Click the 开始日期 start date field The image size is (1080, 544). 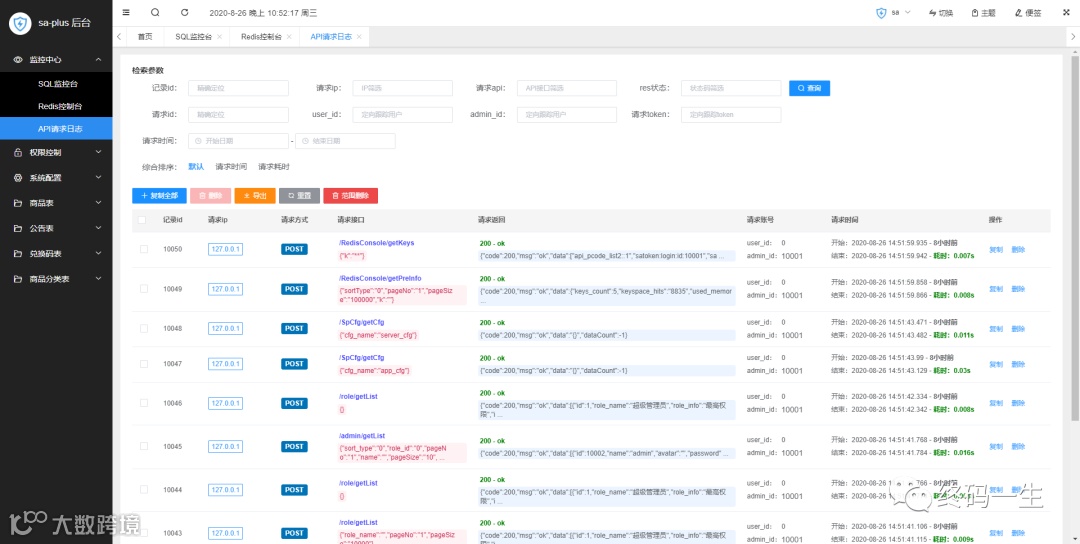click(x=238, y=140)
